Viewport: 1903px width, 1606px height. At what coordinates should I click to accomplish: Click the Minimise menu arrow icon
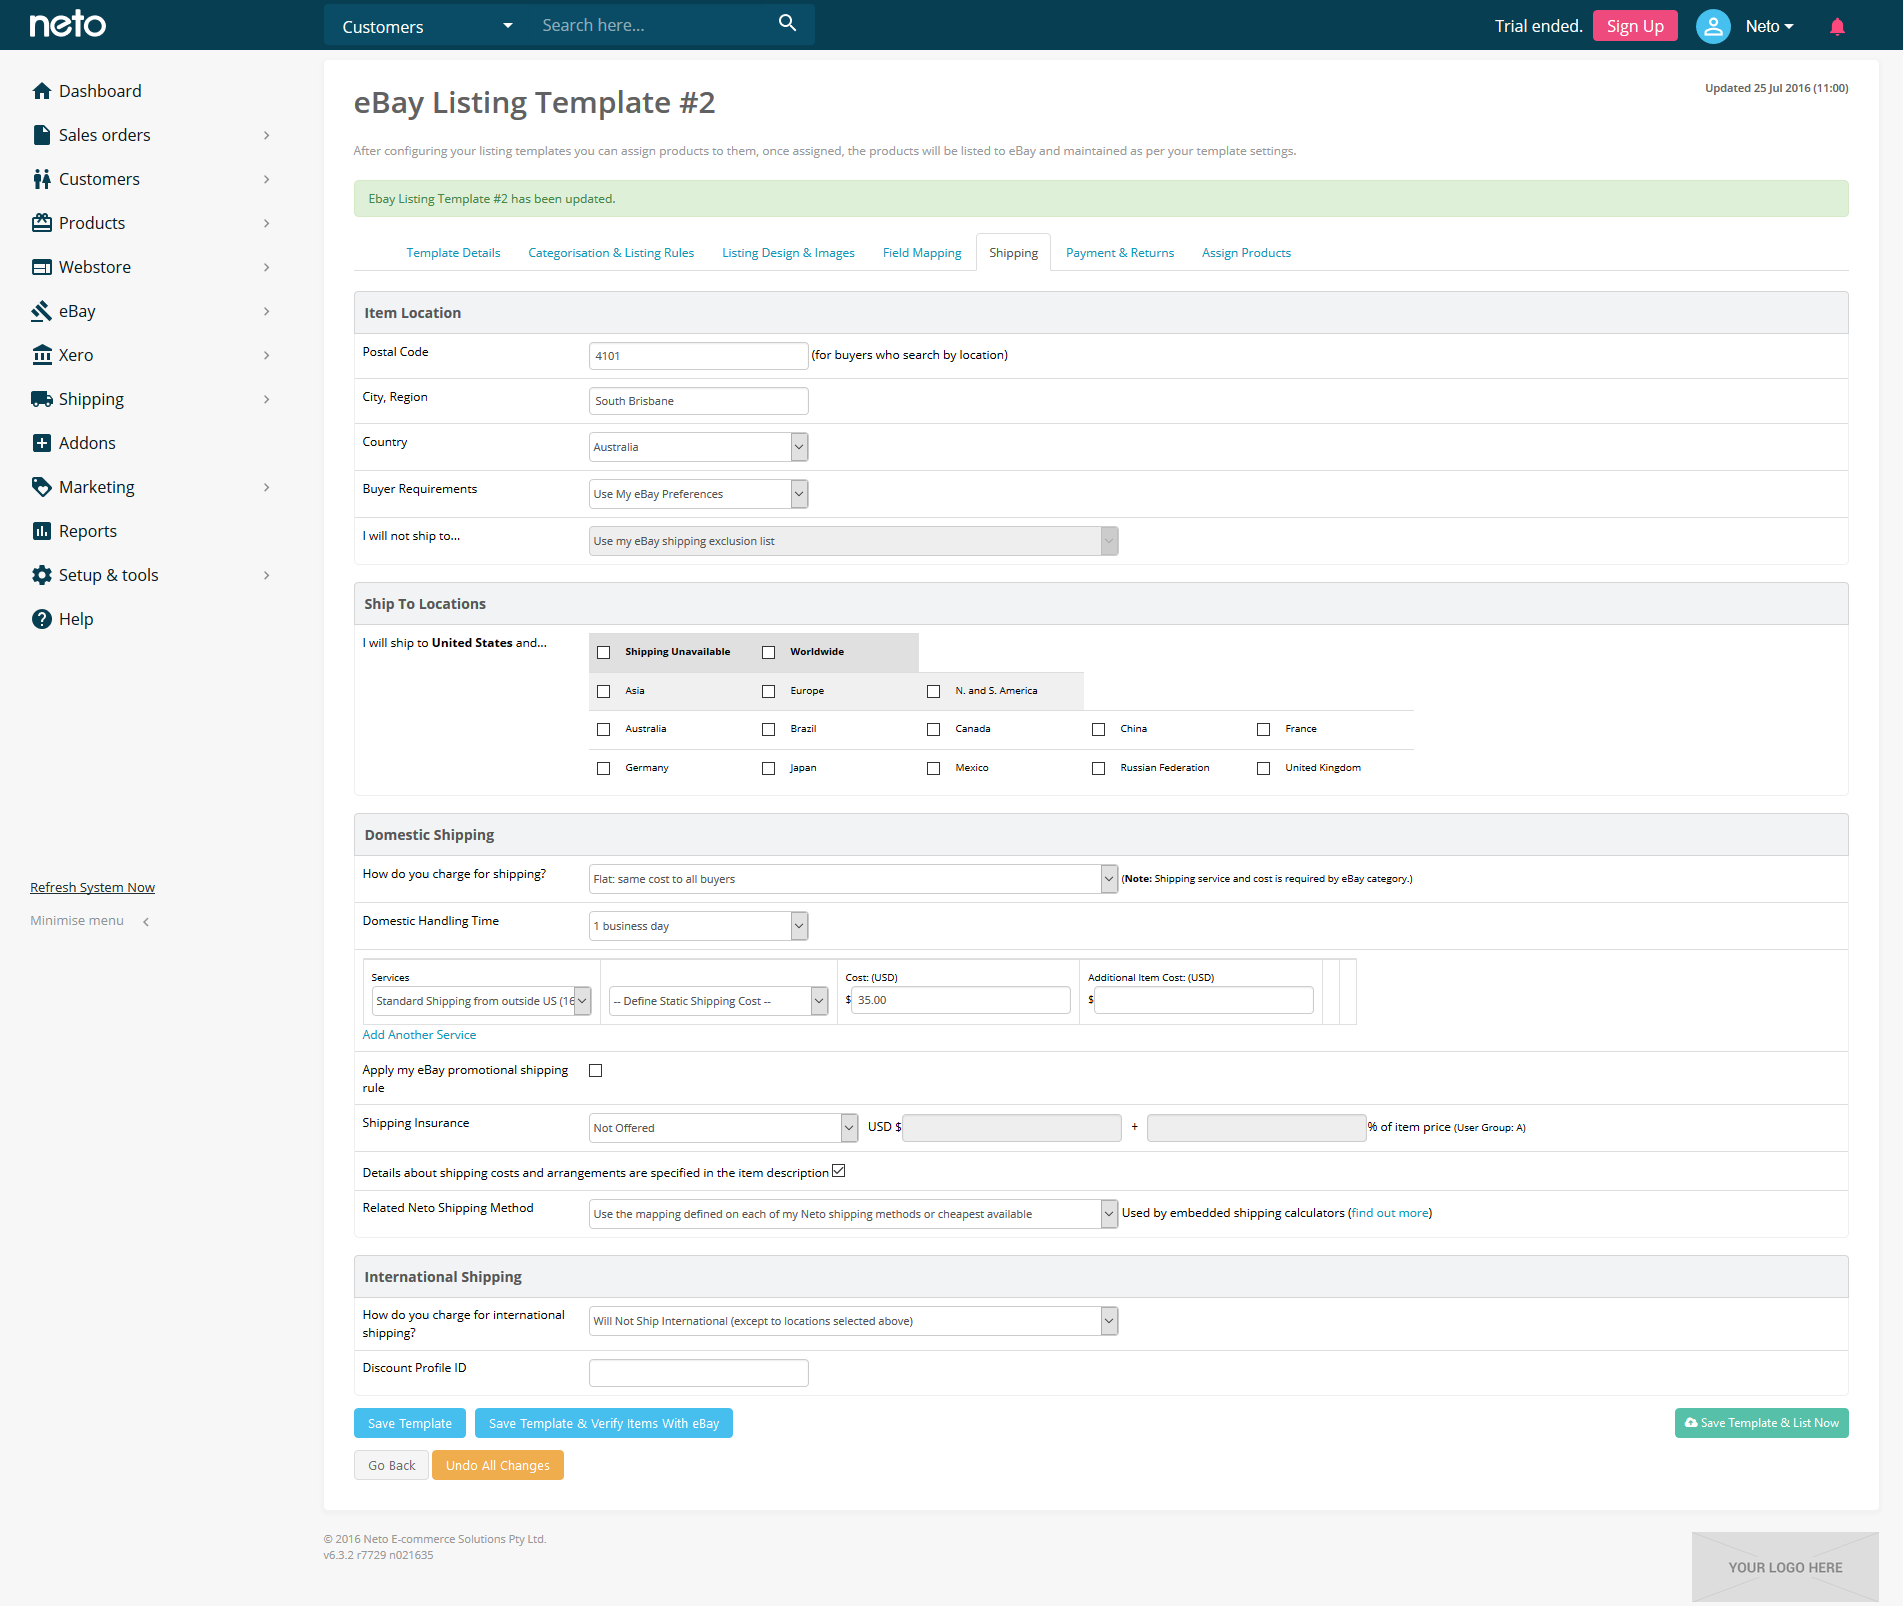click(146, 922)
